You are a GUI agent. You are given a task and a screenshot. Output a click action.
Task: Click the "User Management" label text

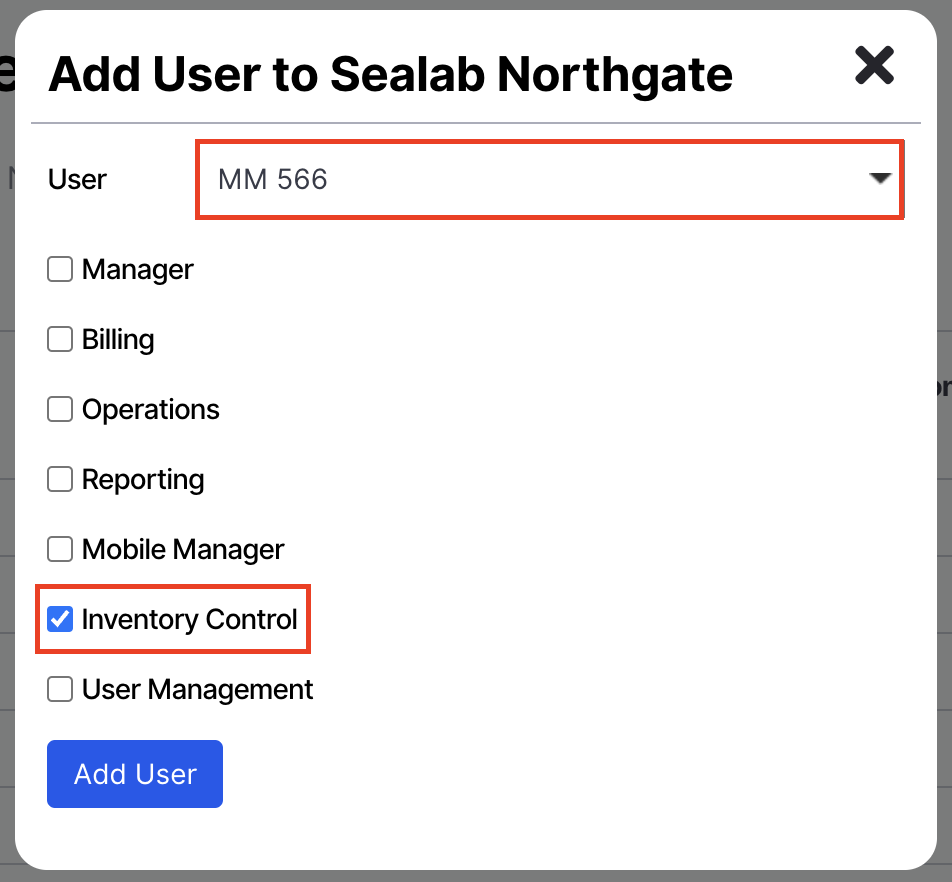pyautogui.click(x=198, y=689)
